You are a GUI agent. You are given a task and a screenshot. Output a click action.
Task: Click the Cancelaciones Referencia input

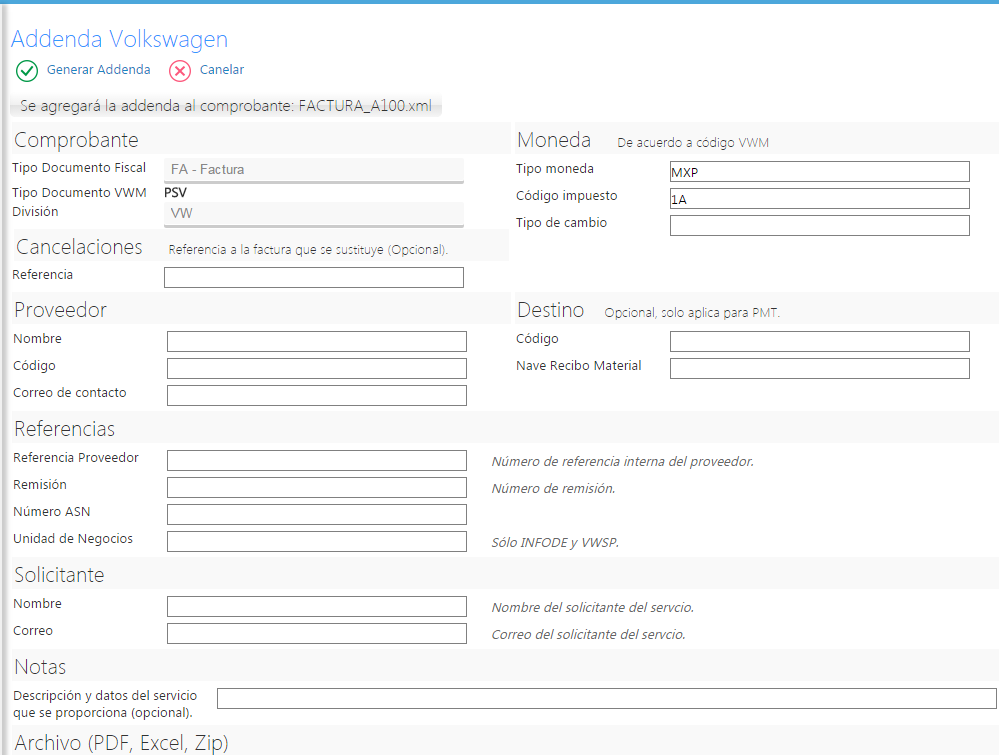point(313,278)
